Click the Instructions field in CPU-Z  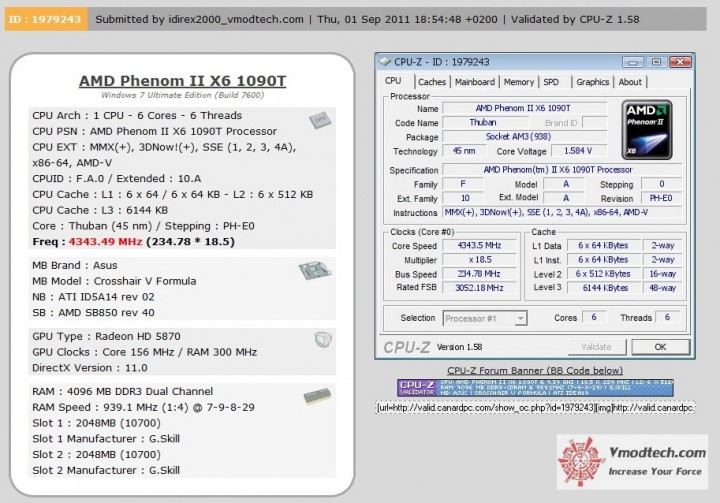tap(562, 213)
